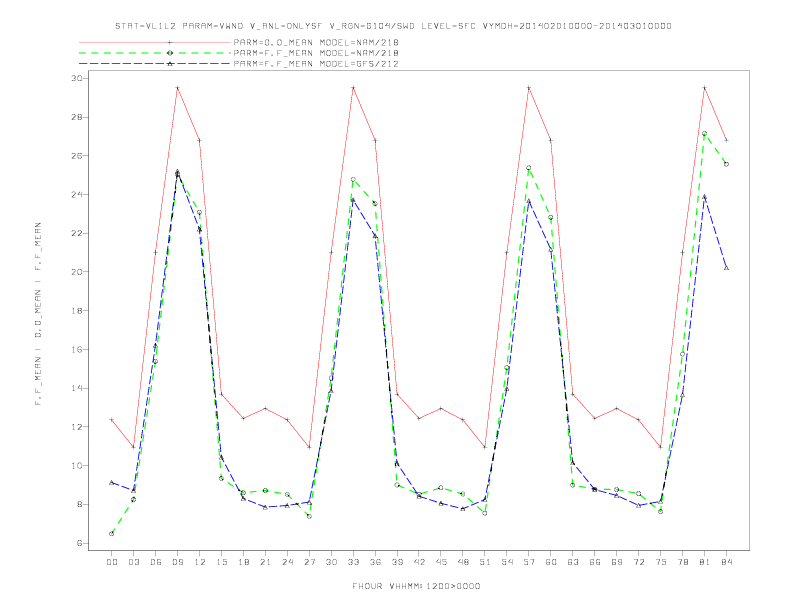Click y-axis tick label 16
This screenshot has width=792, height=612.
(x=77, y=349)
